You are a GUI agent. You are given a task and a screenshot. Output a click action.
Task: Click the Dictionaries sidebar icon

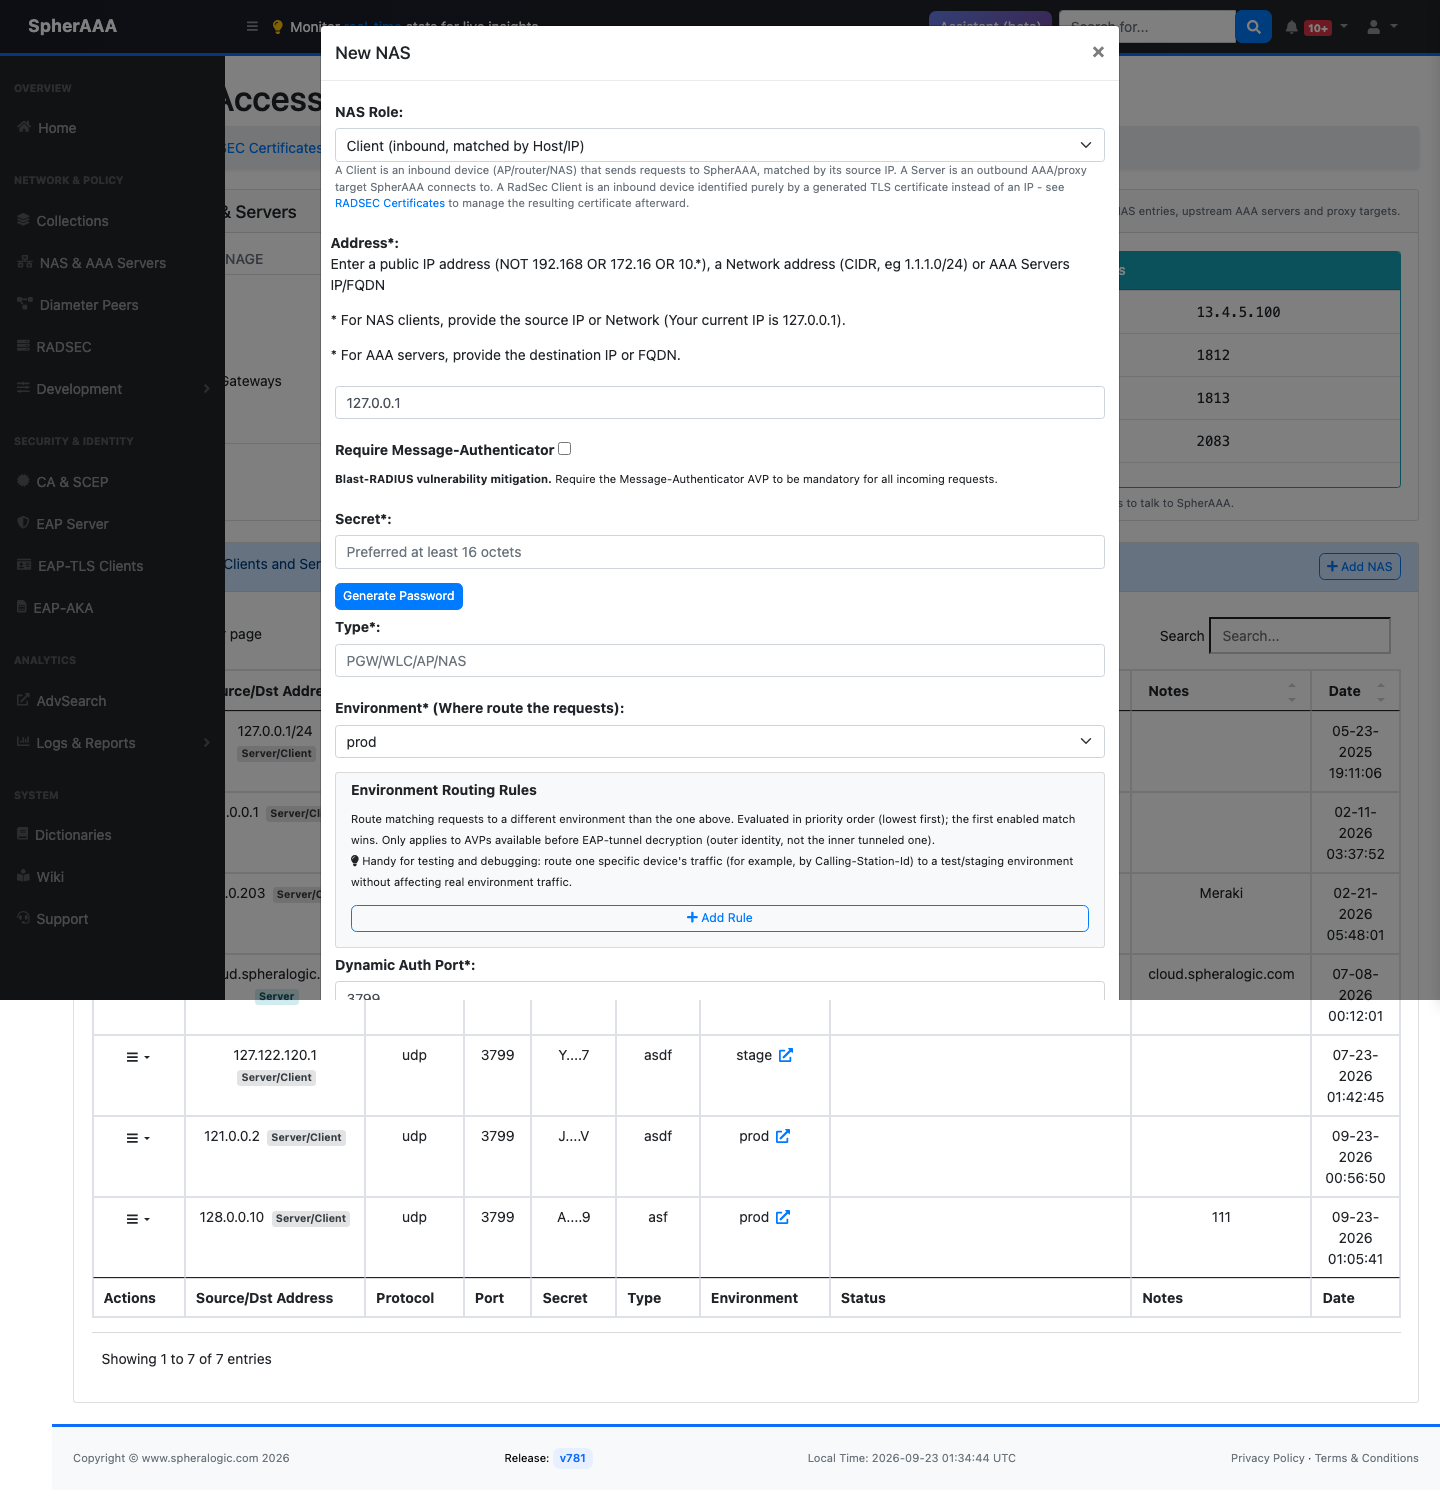click(x=23, y=834)
